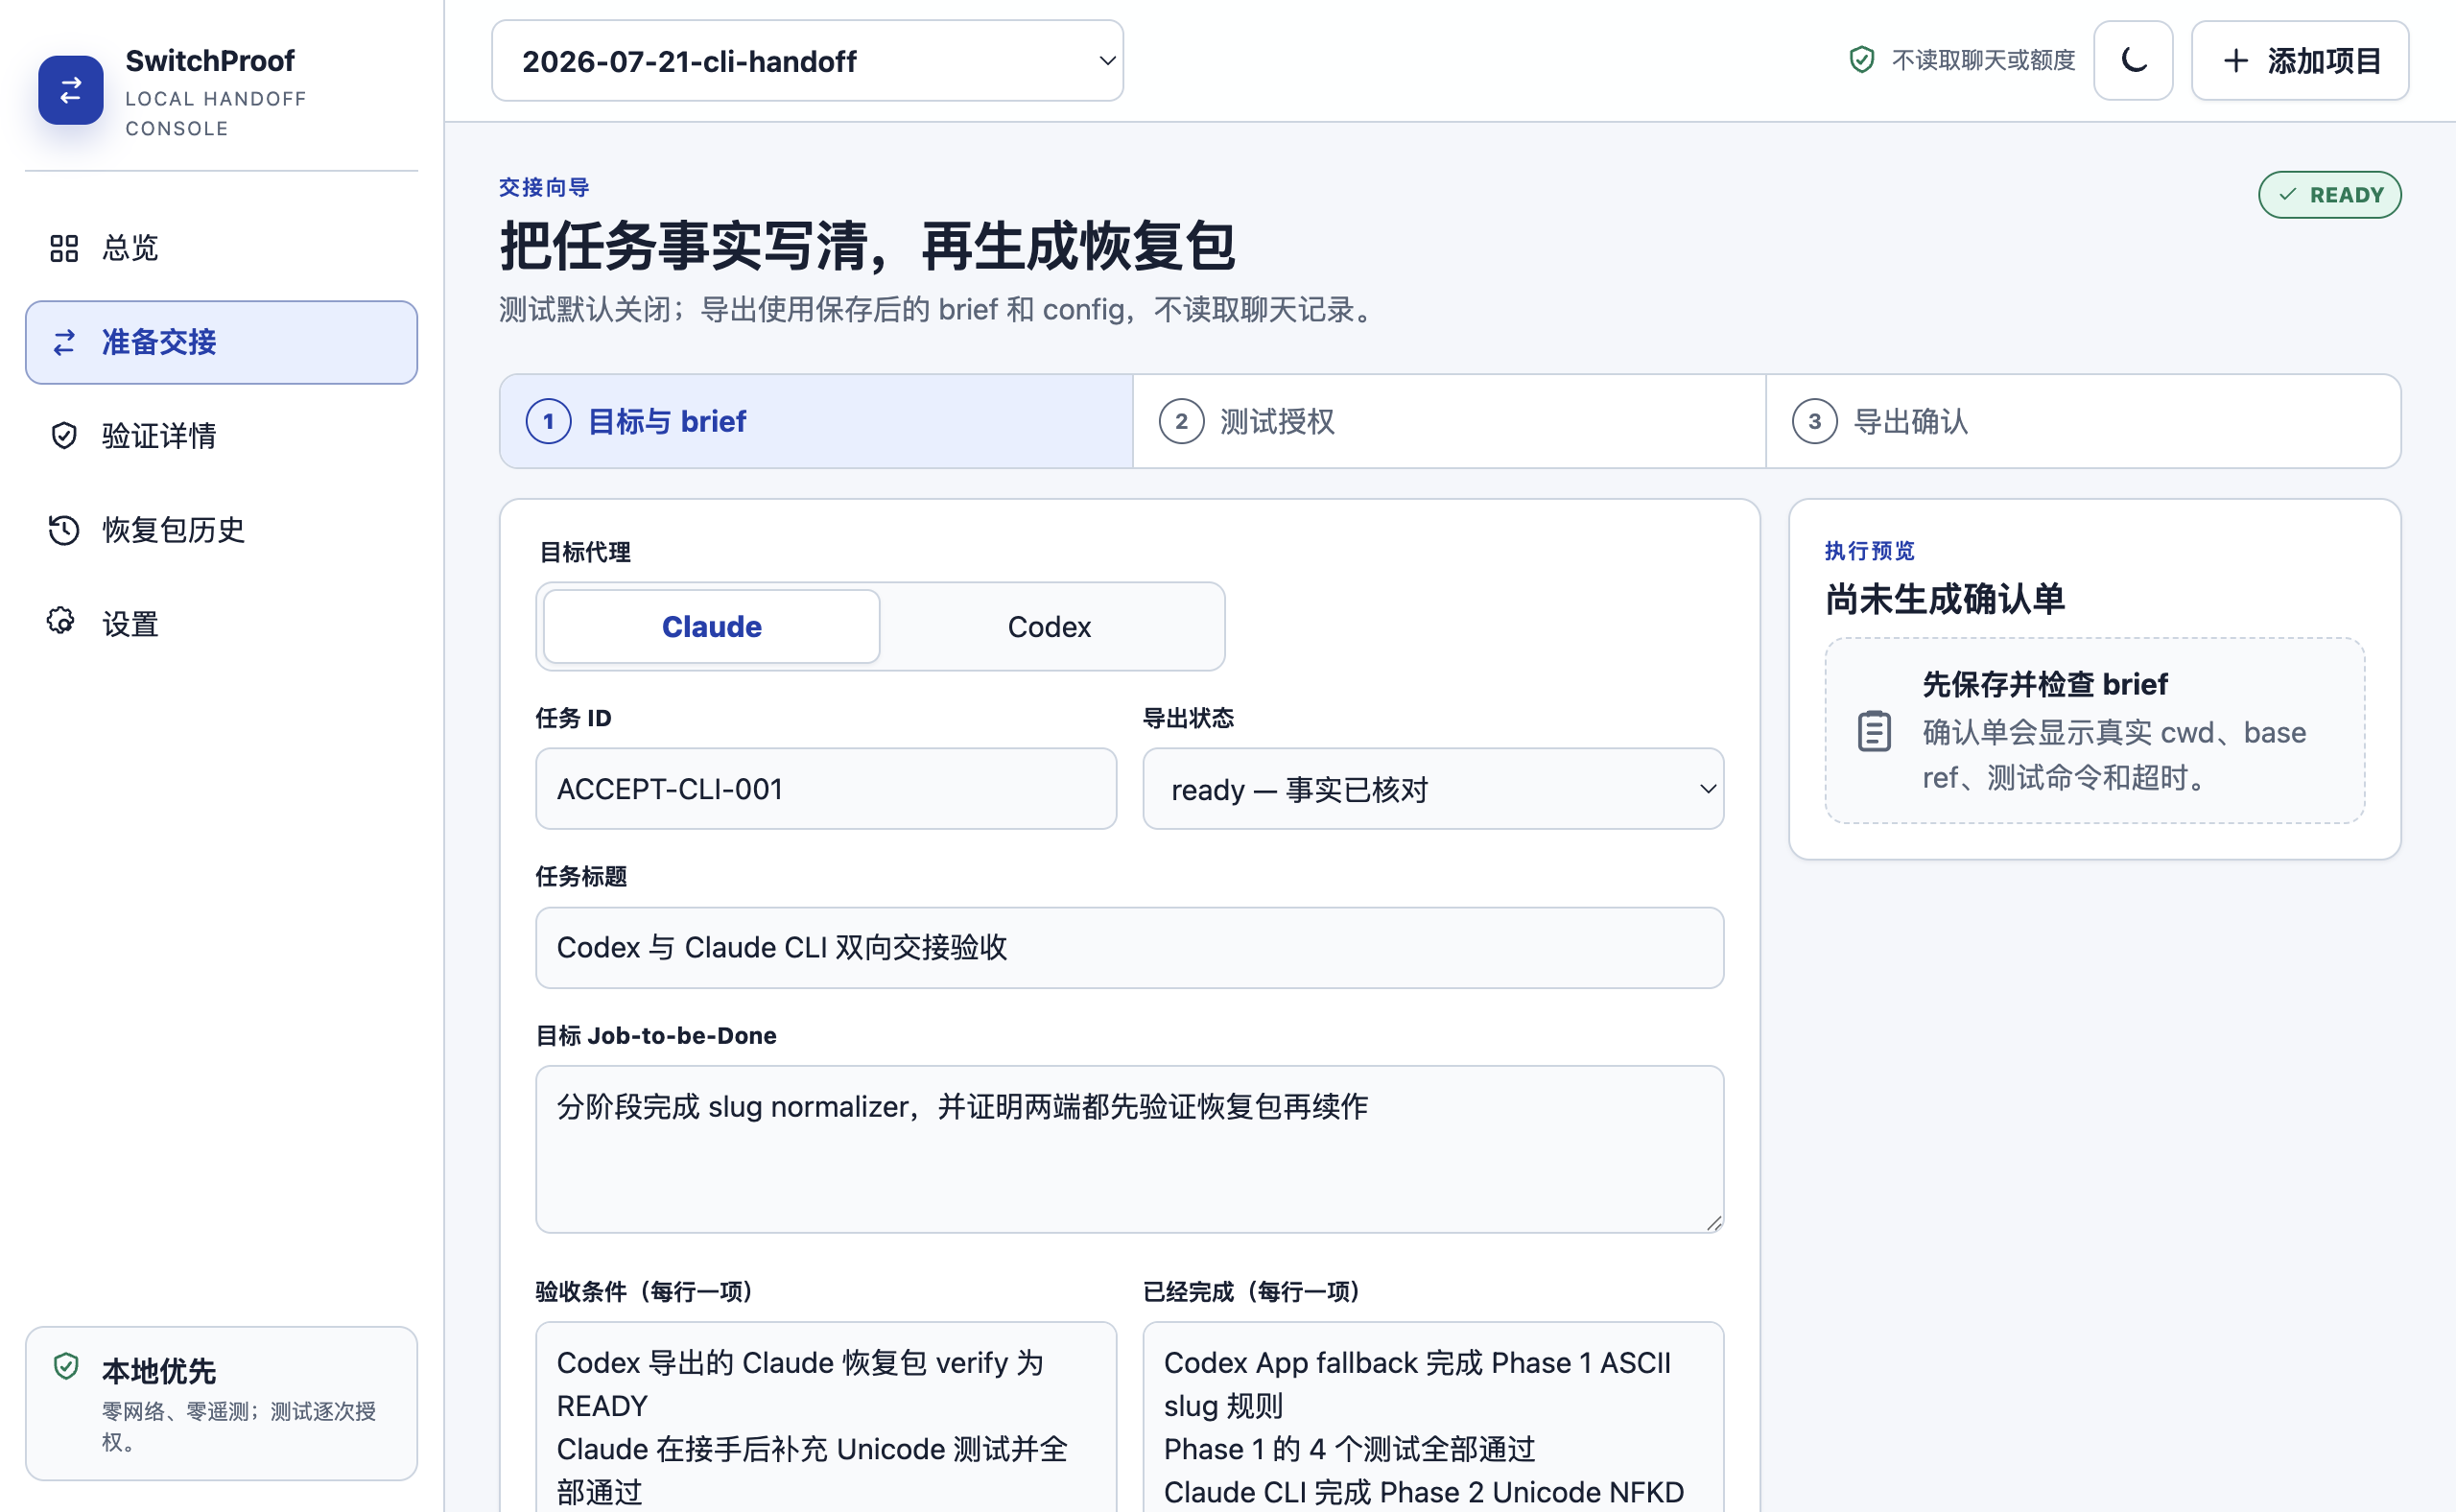Image resolution: width=2456 pixels, height=1512 pixels.
Task: Switch to 目标与 brief step tab
Action: click(x=816, y=421)
